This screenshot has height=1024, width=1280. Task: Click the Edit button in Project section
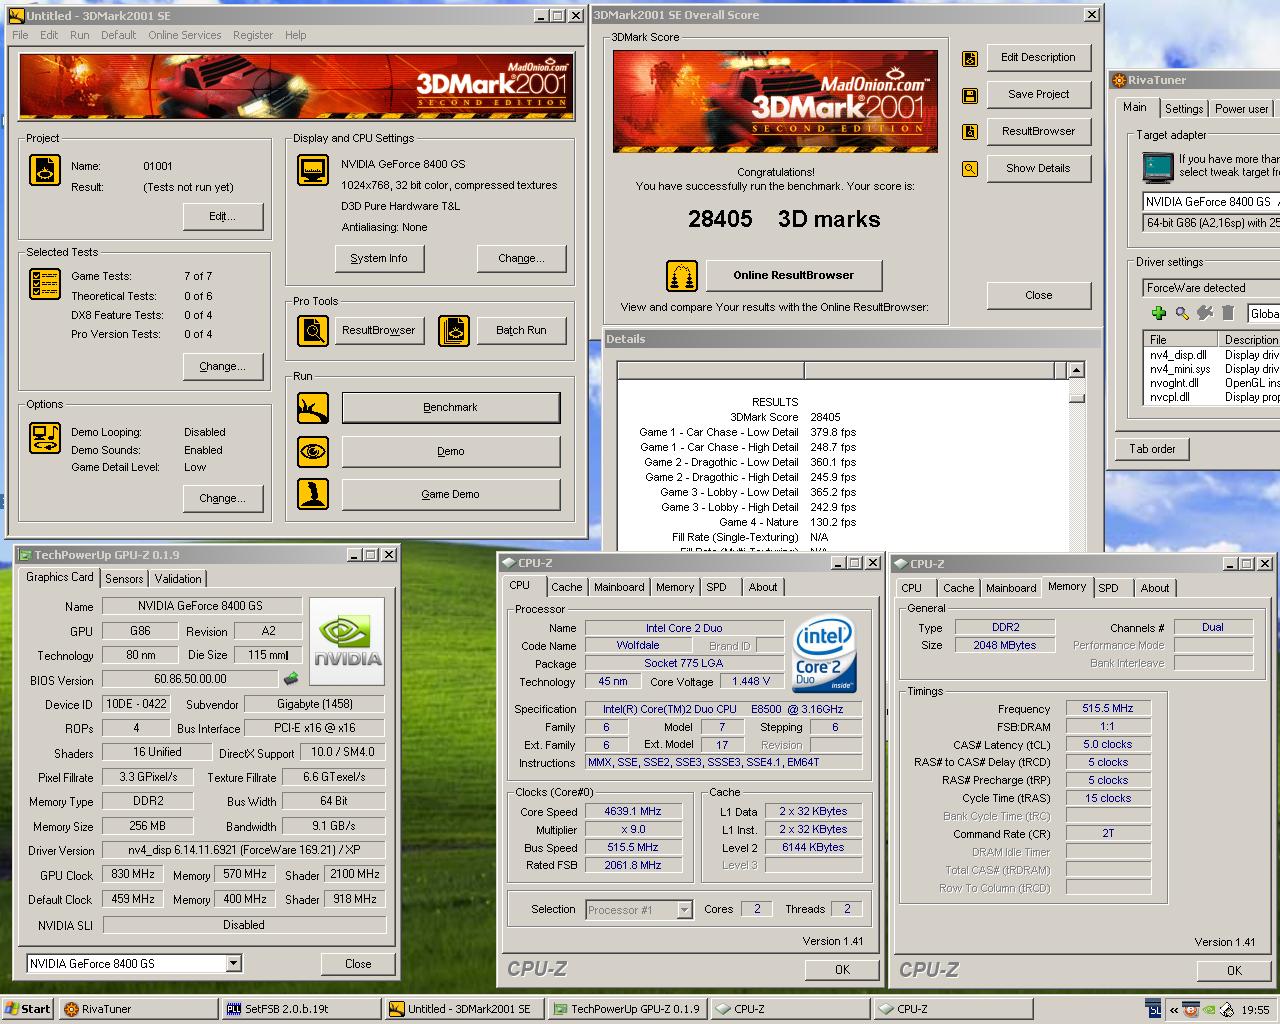(x=223, y=217)
